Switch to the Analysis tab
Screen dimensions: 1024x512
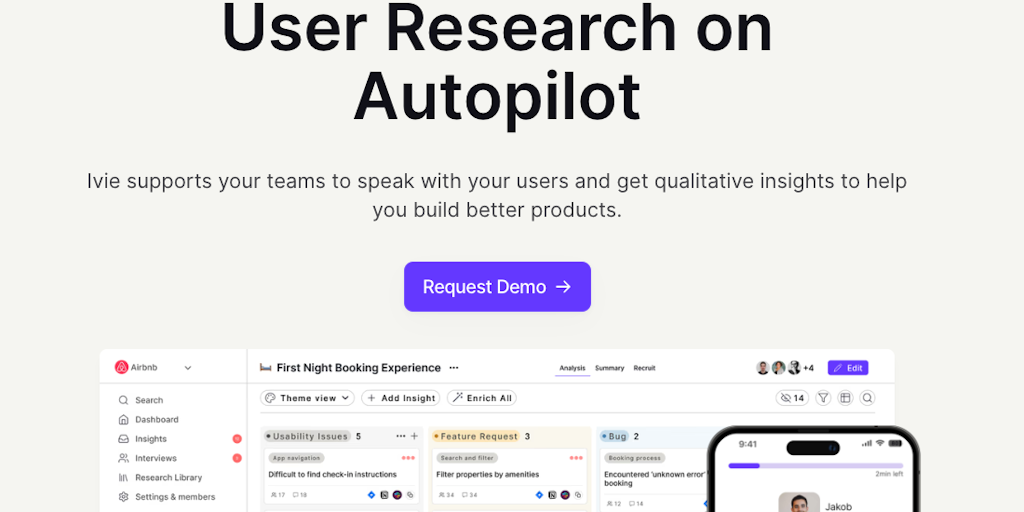coord(572,368)
